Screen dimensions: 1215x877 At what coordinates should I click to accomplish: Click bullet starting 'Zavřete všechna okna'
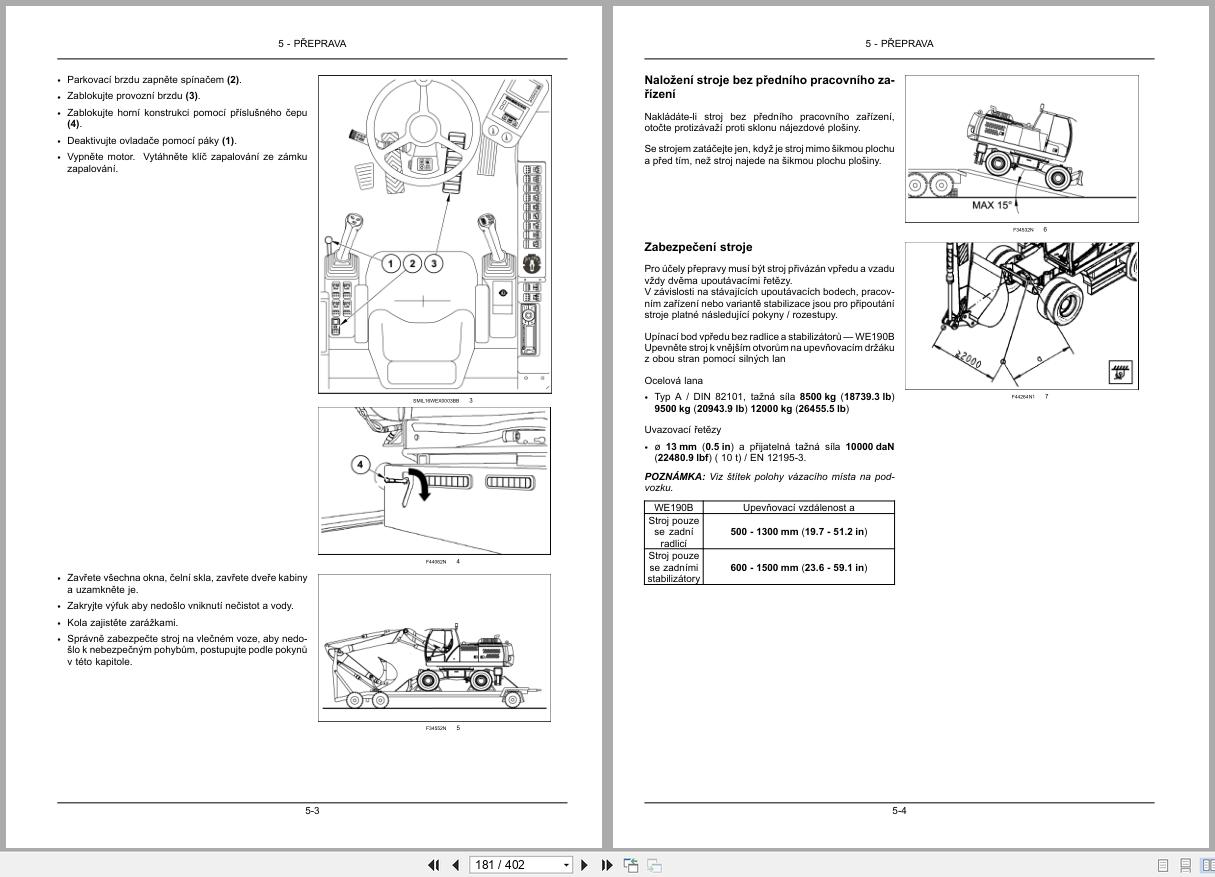[x=187, y=584]
